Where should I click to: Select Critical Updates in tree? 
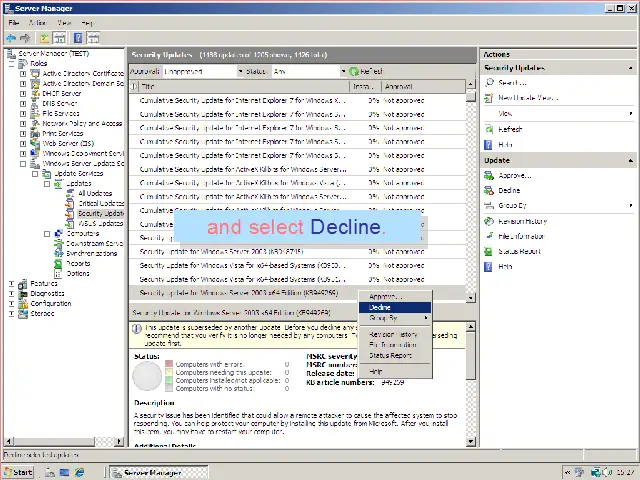pyautogui.click(x=101, y=203)
